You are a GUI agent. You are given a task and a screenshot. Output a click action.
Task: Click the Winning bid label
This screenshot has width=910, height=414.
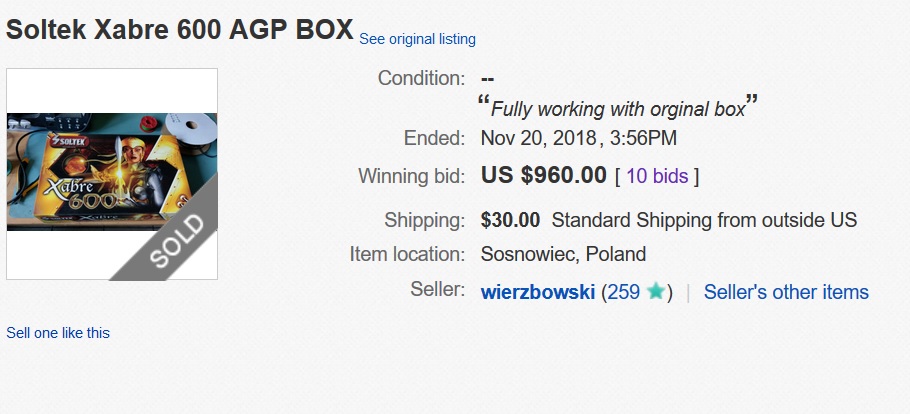(411, 175)
